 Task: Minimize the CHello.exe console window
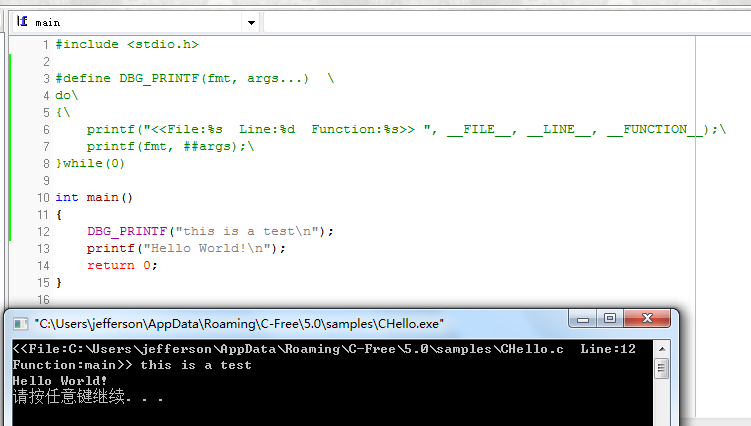point(582,319)
